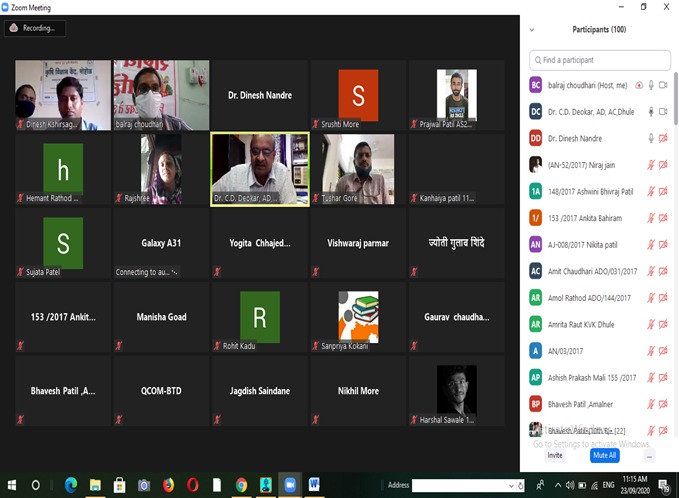Select the QCOM-BTD participant tile
The image size is (679, 498).
(x=161, y=391)
